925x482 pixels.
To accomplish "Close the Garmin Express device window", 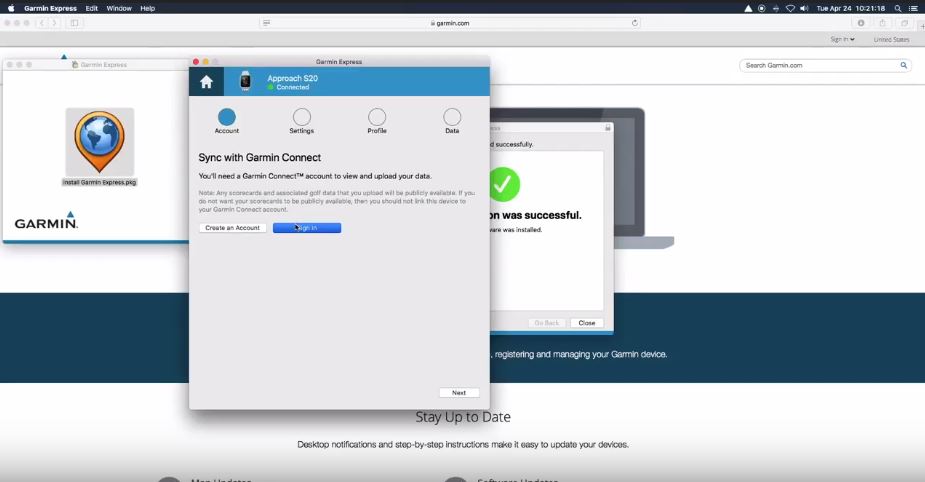I will tap(196, 61).
